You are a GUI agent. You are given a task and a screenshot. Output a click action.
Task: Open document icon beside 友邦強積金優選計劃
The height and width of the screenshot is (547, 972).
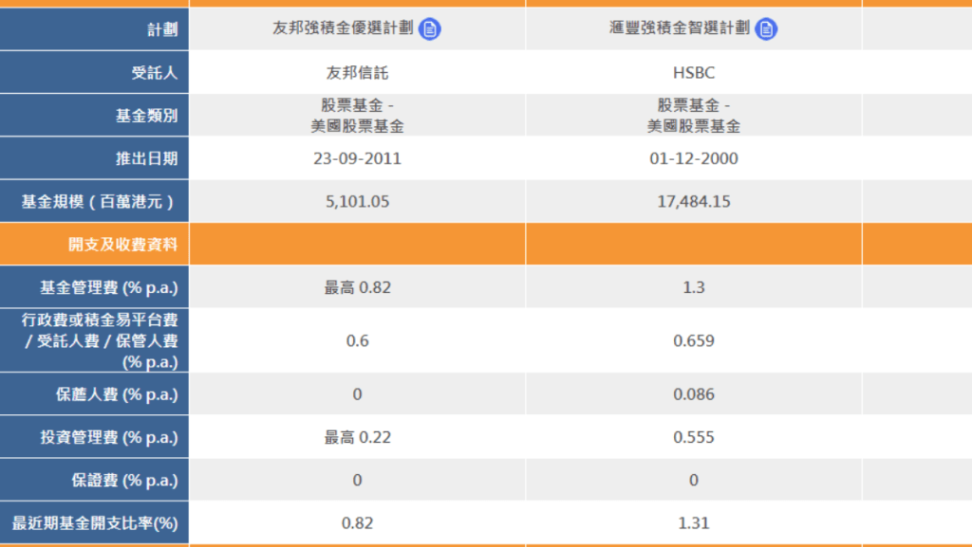(430, 29)
